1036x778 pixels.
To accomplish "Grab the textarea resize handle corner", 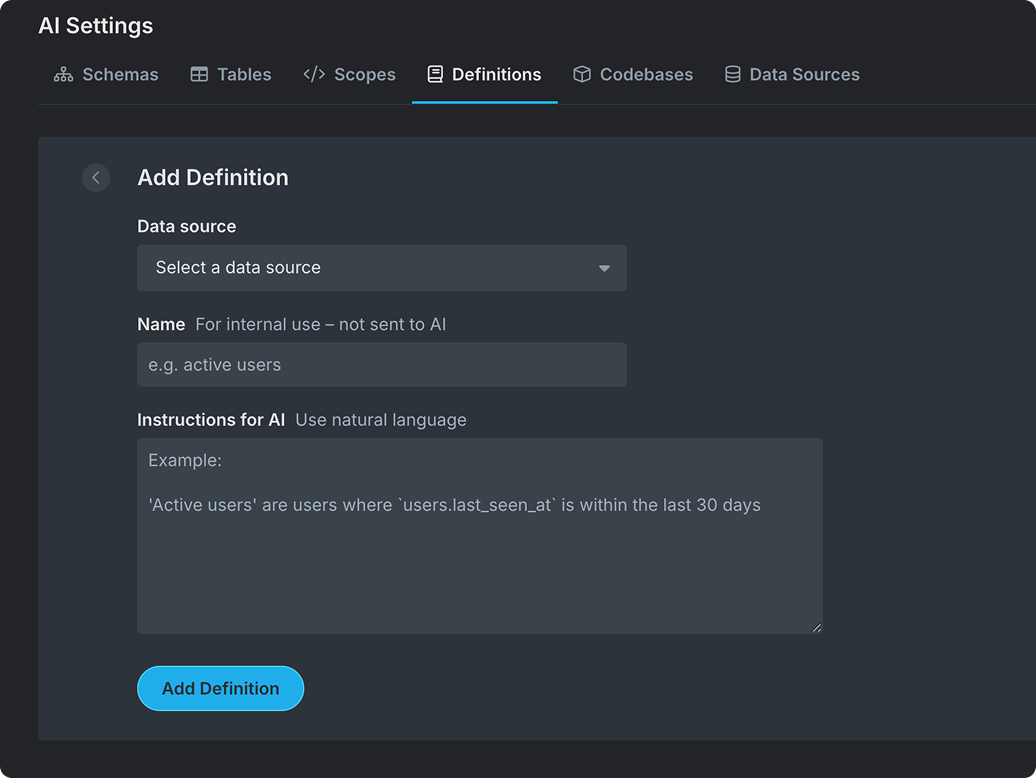I will 816,627.
